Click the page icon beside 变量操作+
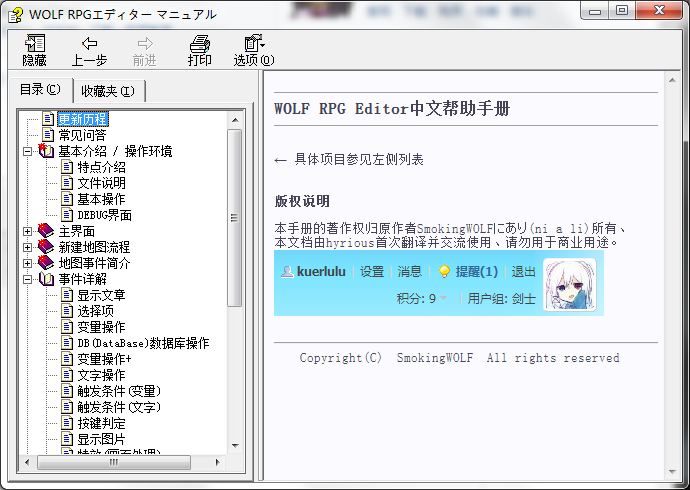The image size is (690, 490). [x=67, y=359]
